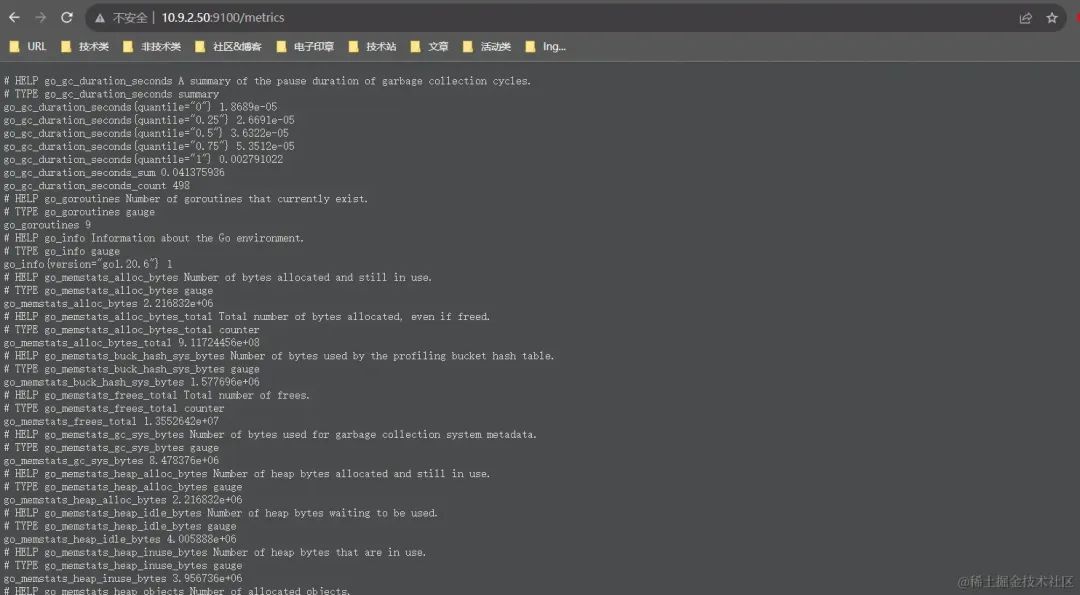1080x595 pixels.
Task: Click the quantile="0" 1.8689e-05 line
Action: tap(141, 107)
